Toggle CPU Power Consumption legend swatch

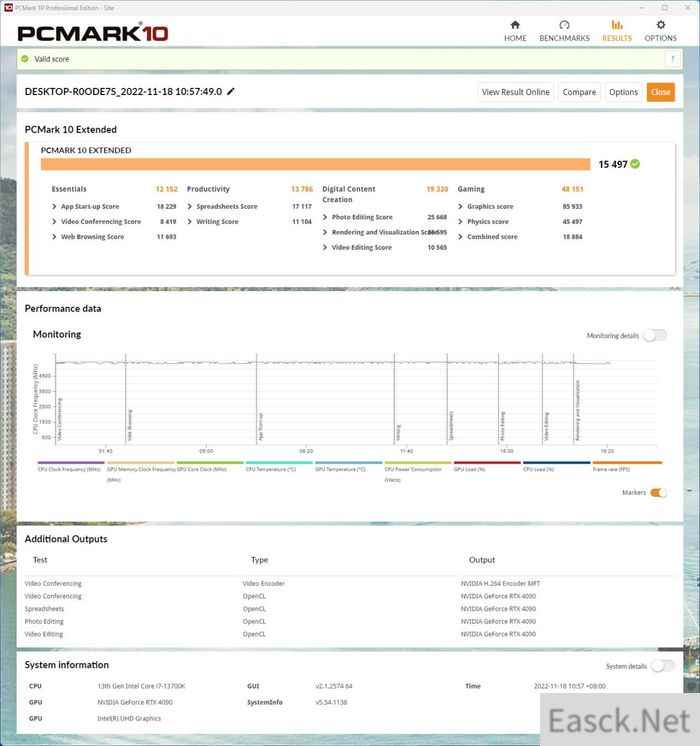click(x=418, y=462)
